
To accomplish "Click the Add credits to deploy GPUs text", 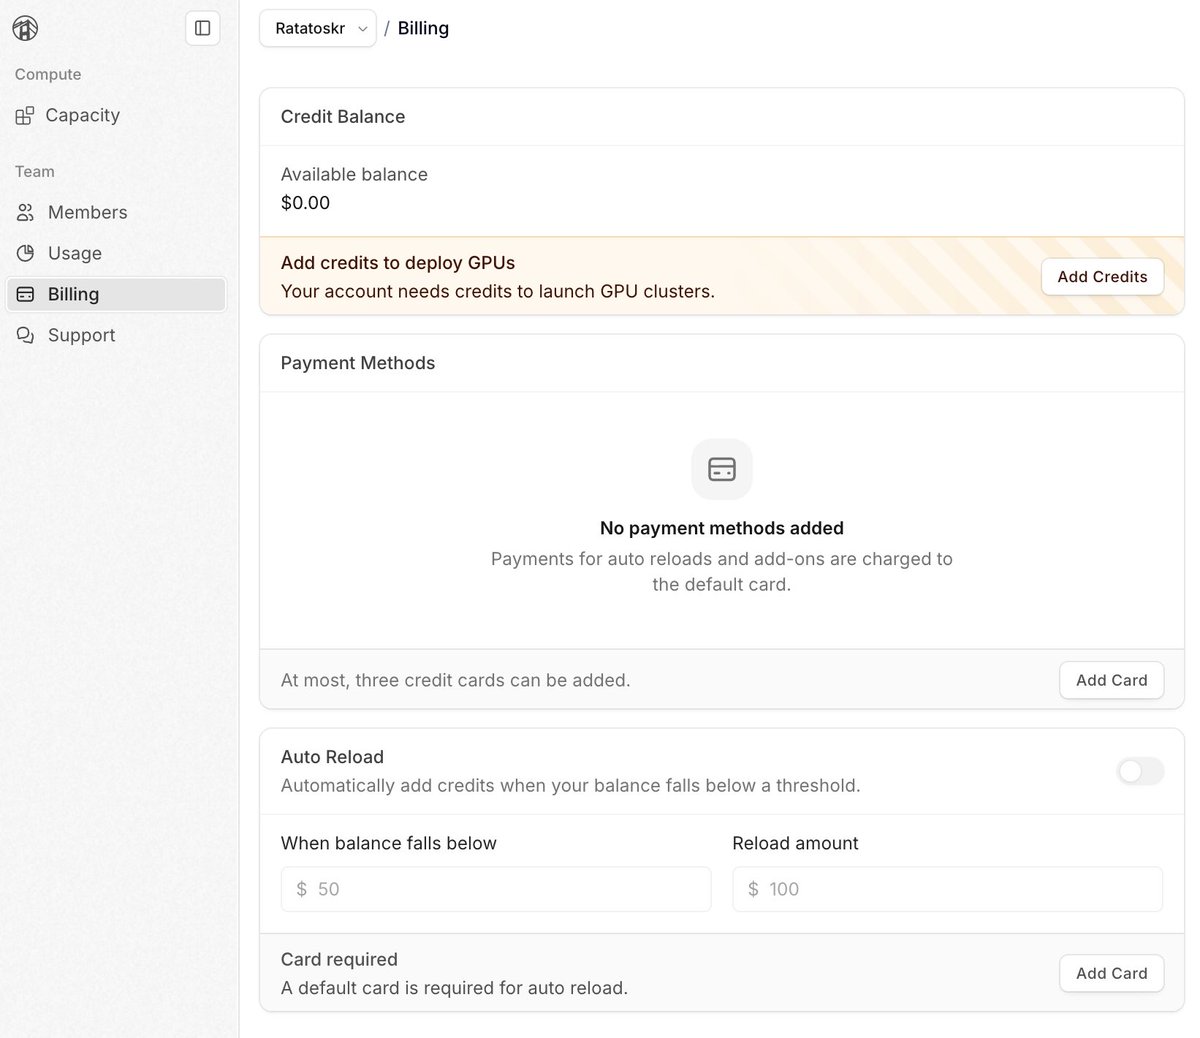I will pos(398,263).
